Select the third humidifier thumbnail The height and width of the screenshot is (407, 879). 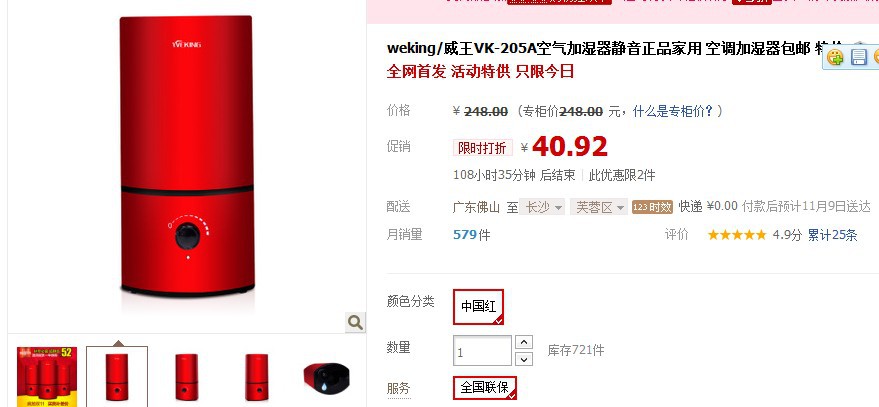[x=186, y=377]
